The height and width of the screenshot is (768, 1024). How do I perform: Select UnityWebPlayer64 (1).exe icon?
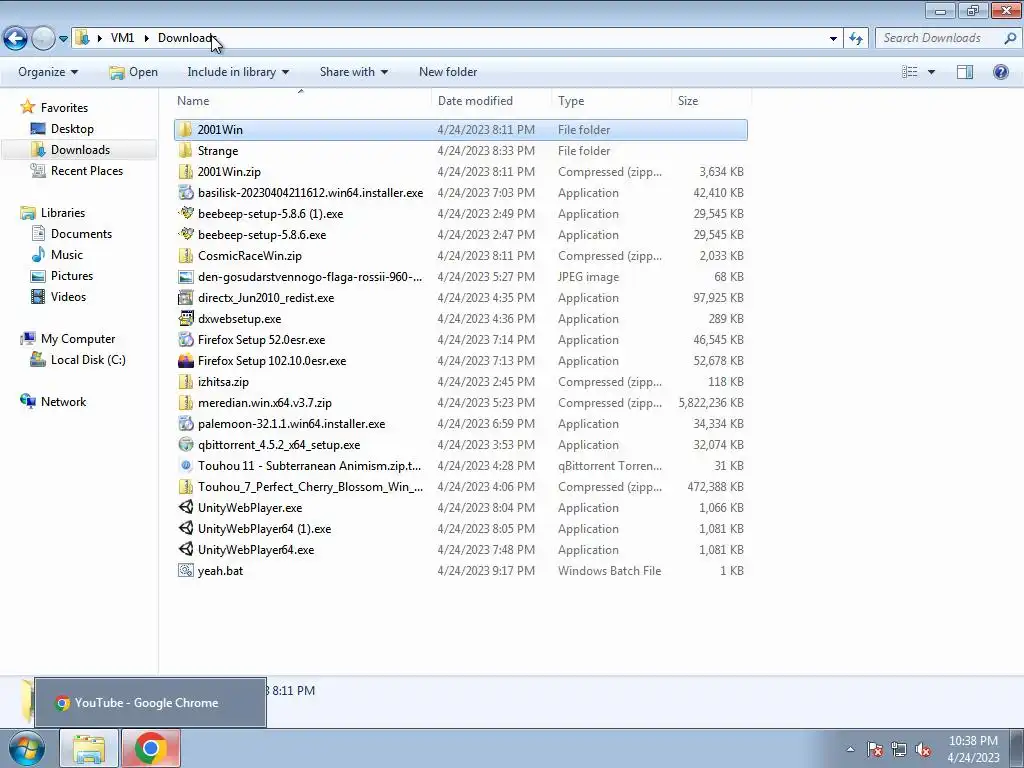coord(185,529)
